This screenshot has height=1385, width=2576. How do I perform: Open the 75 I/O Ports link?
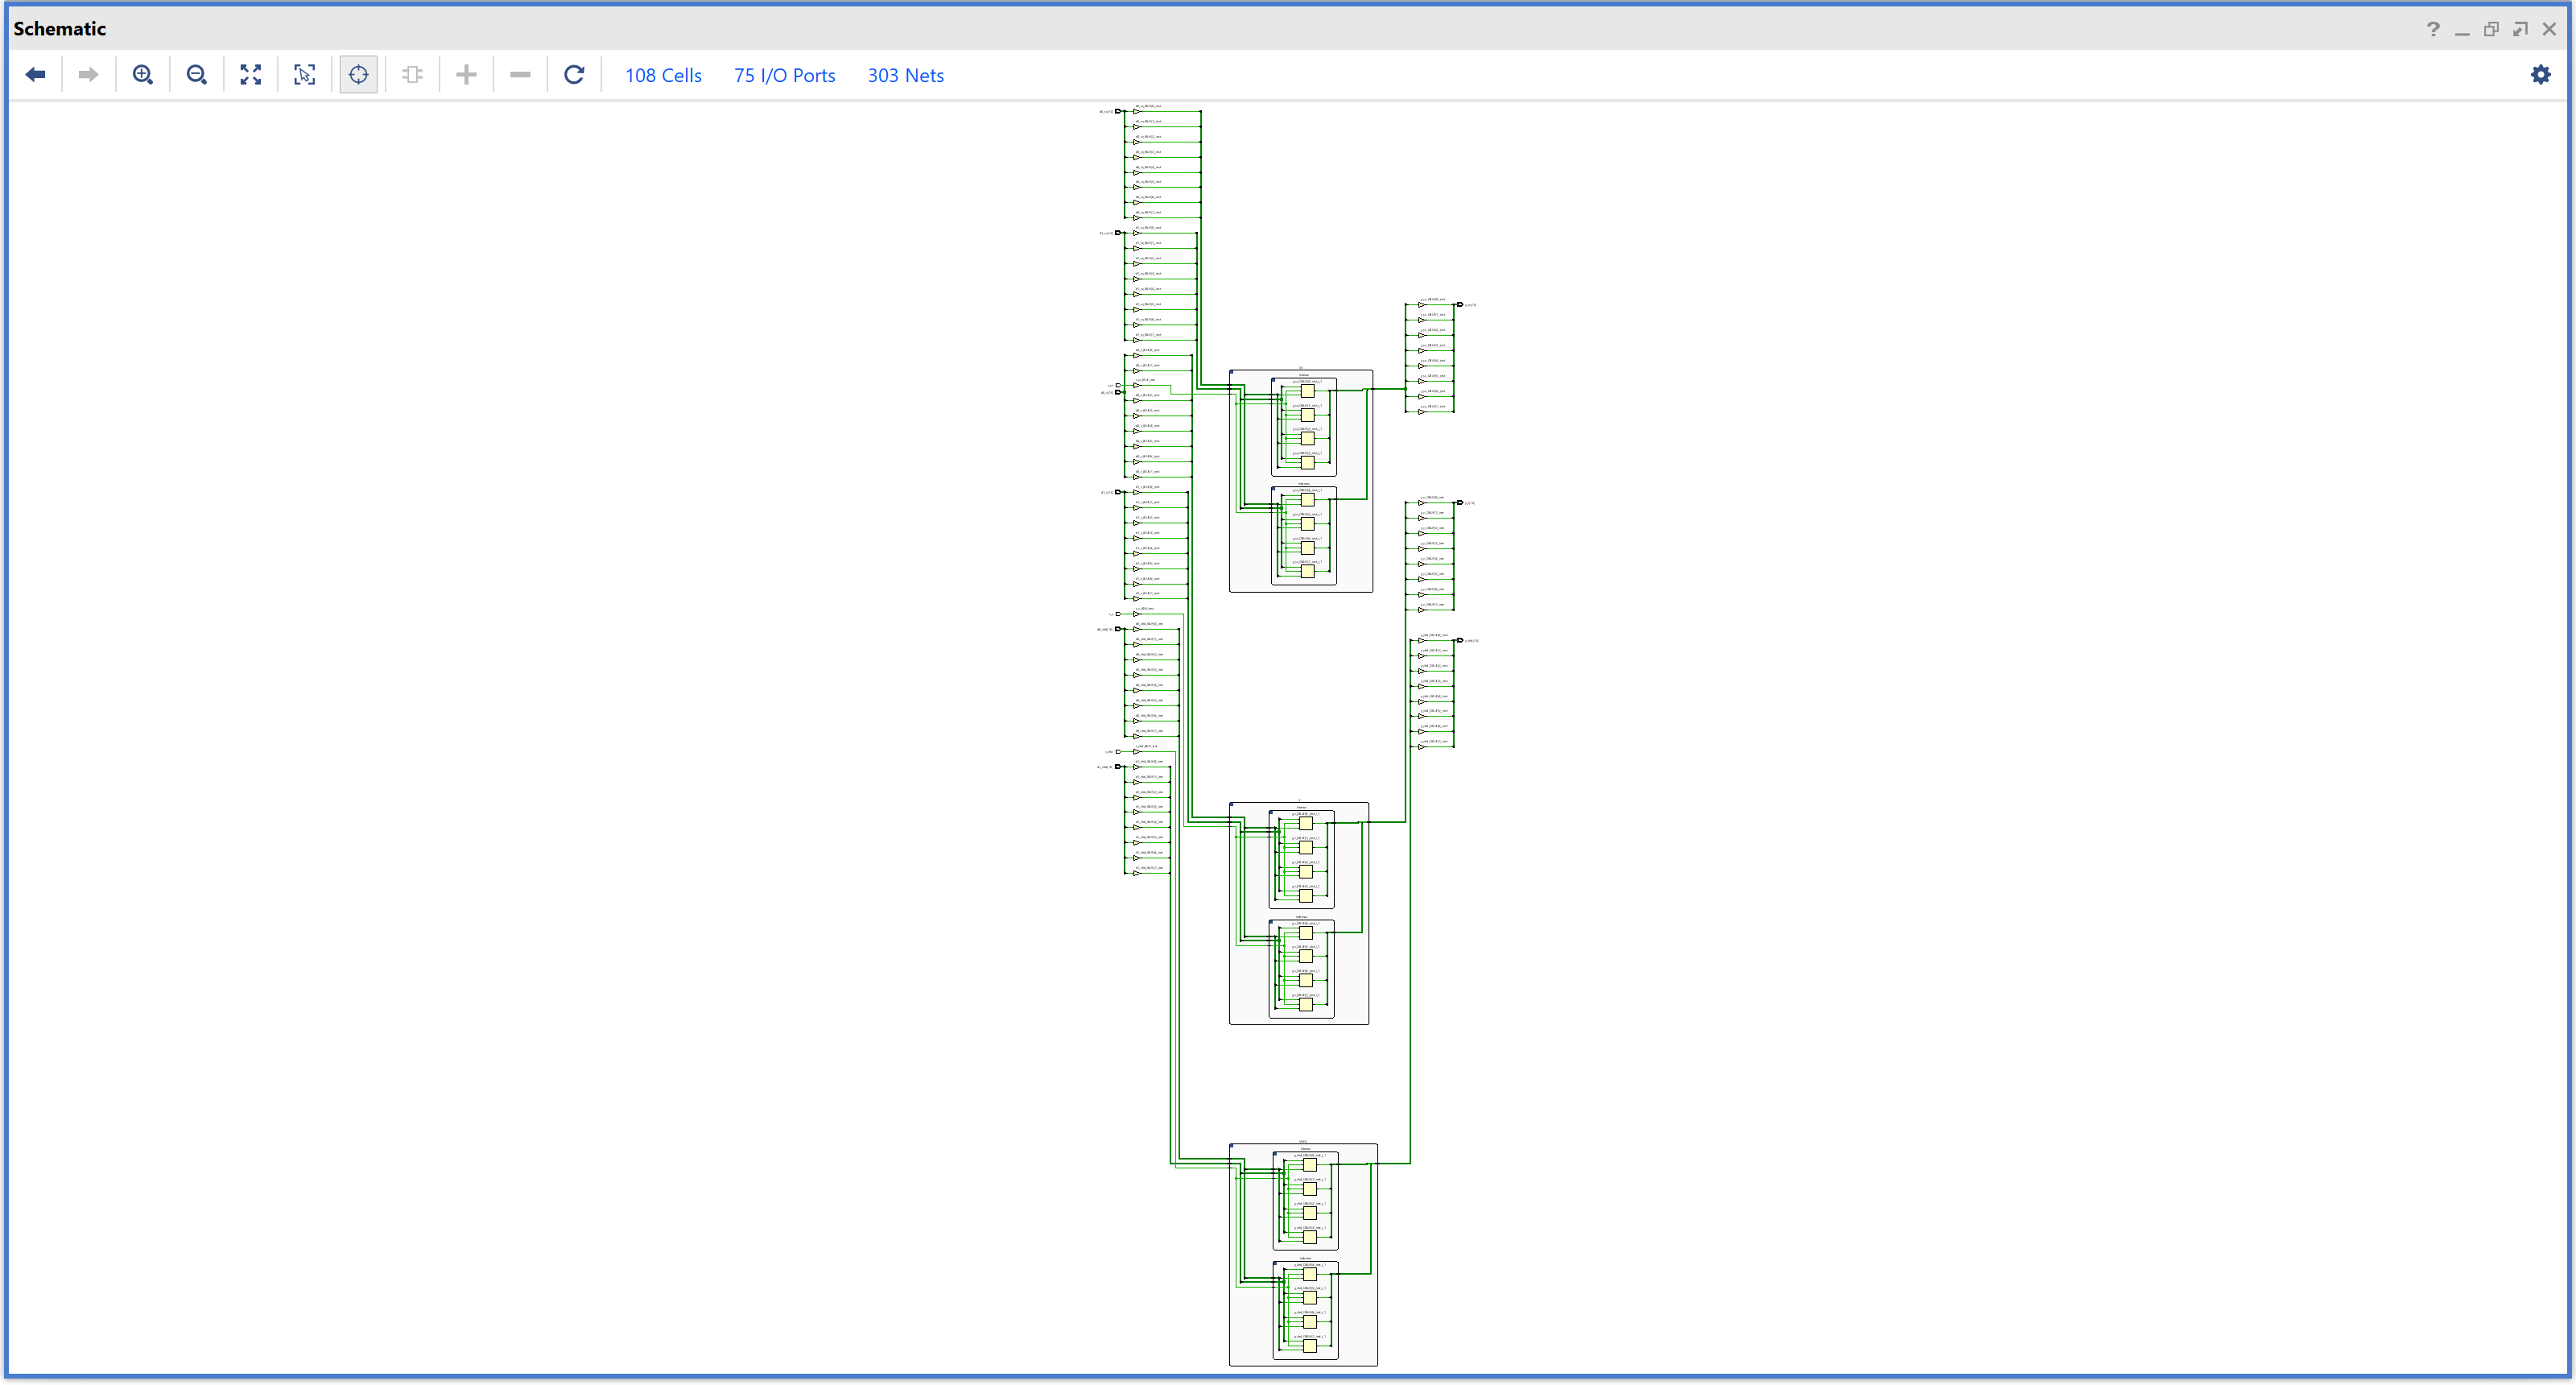(x=784, y=76)
